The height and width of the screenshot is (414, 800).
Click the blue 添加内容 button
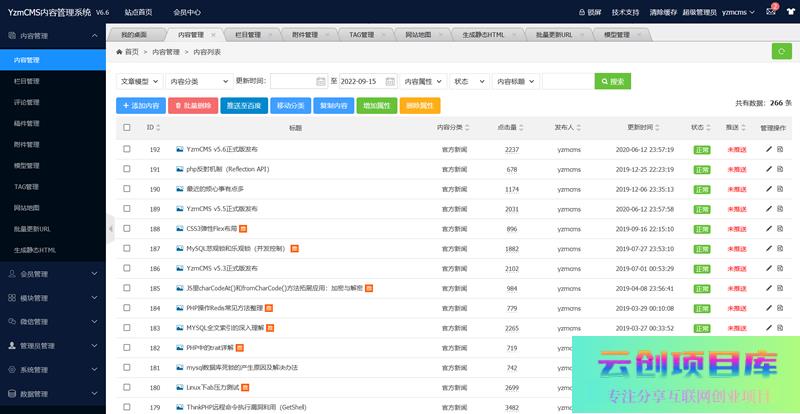140,105
